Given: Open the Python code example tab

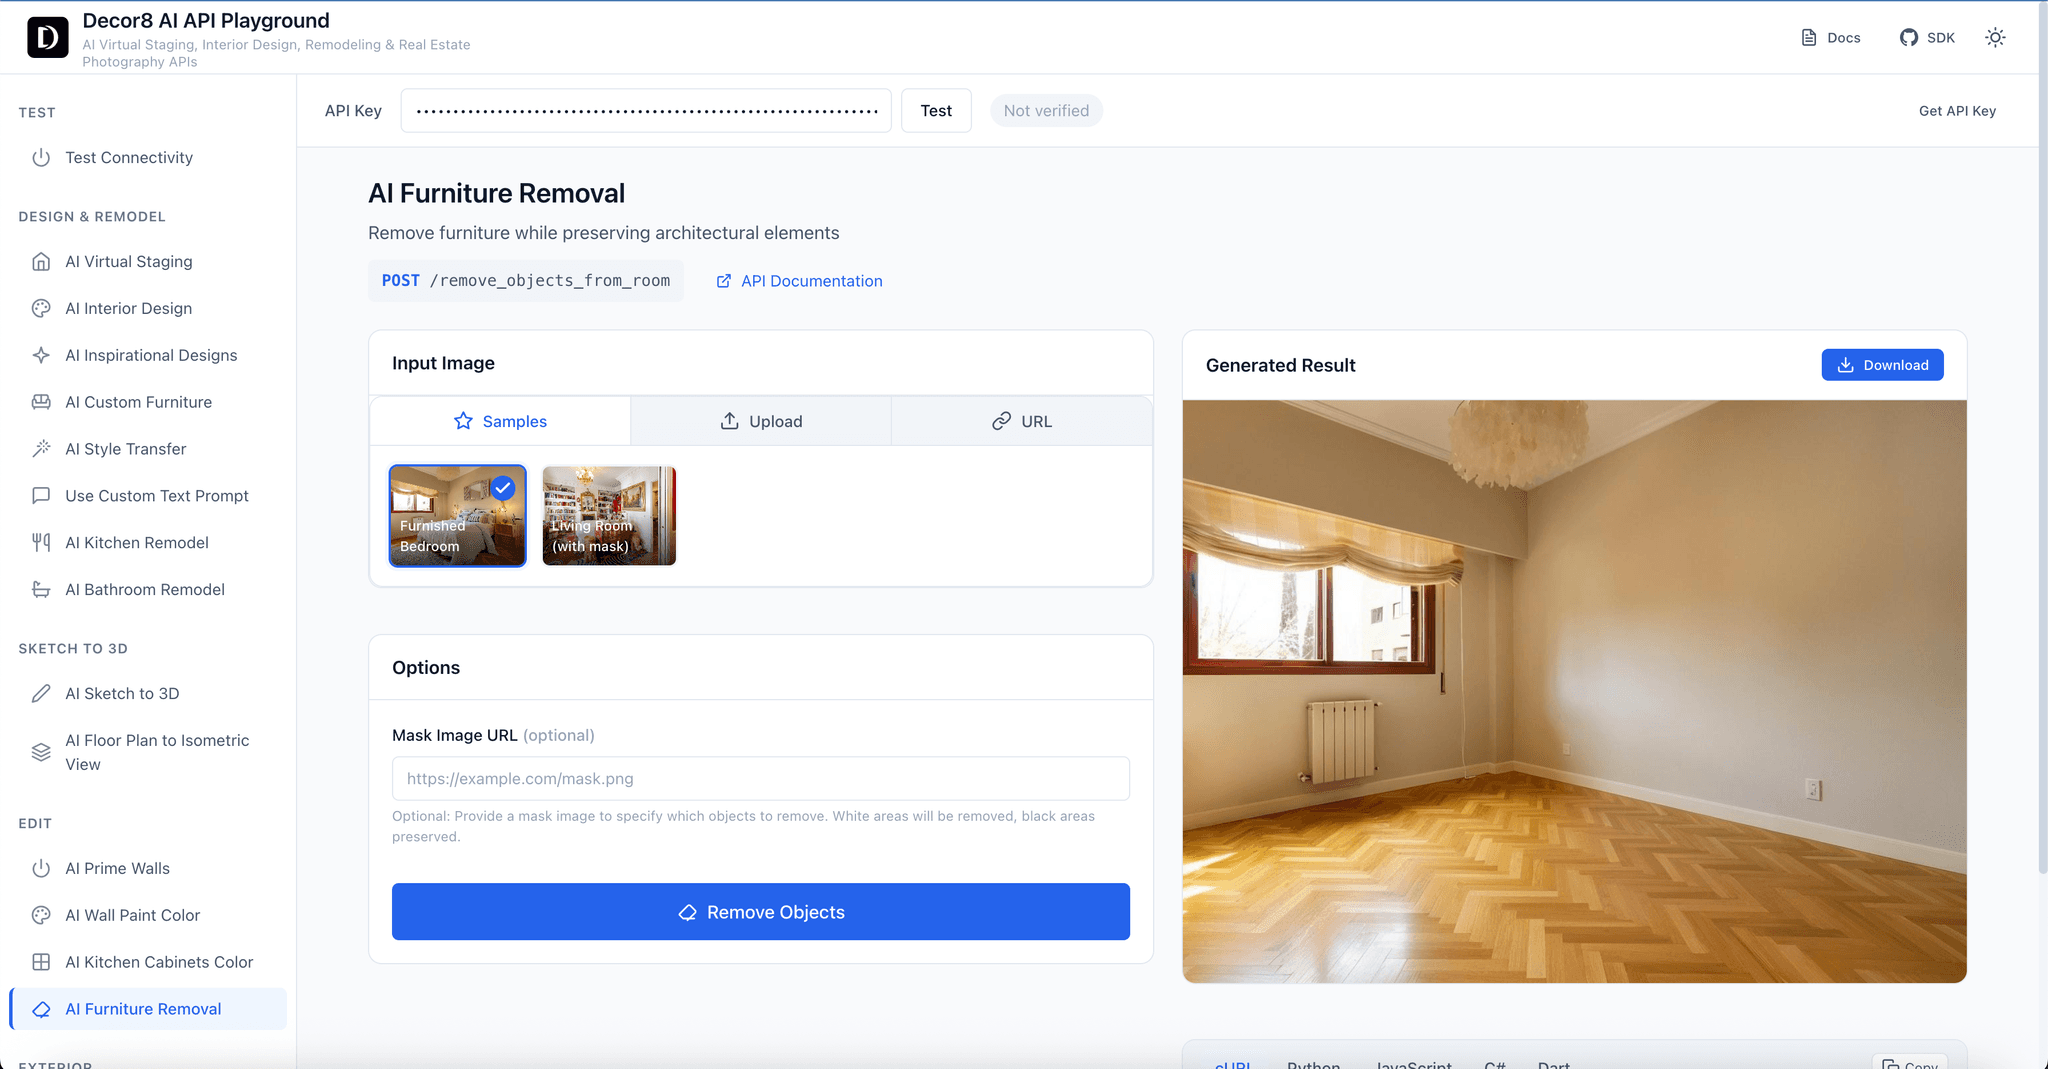Looking at the screenshot, I should coord(1313,1064).
